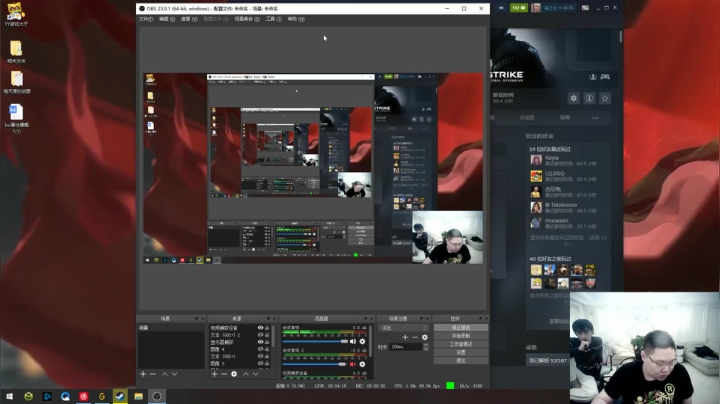Image resolution: width=720 pixels, height=404 pixels.
Task: Open friend LQ.DGQ in Steam list
Action: point(564,176)
